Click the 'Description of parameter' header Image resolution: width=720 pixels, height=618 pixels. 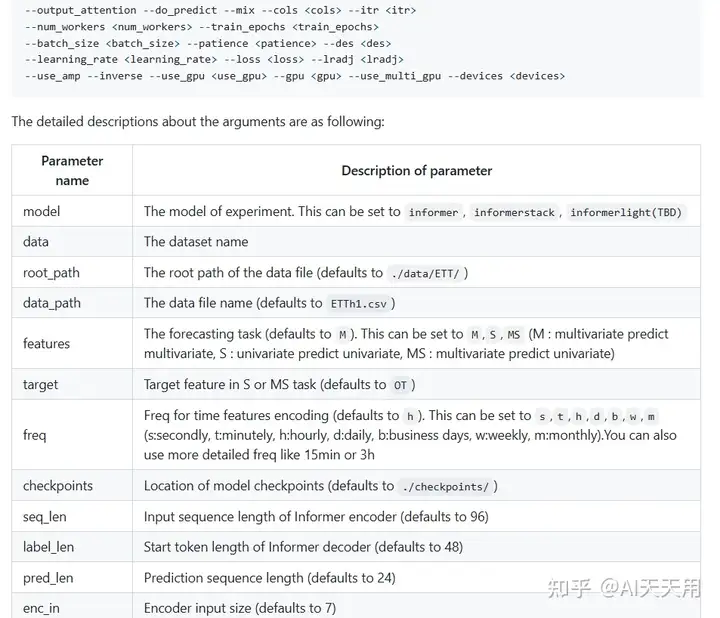point(416,171)
